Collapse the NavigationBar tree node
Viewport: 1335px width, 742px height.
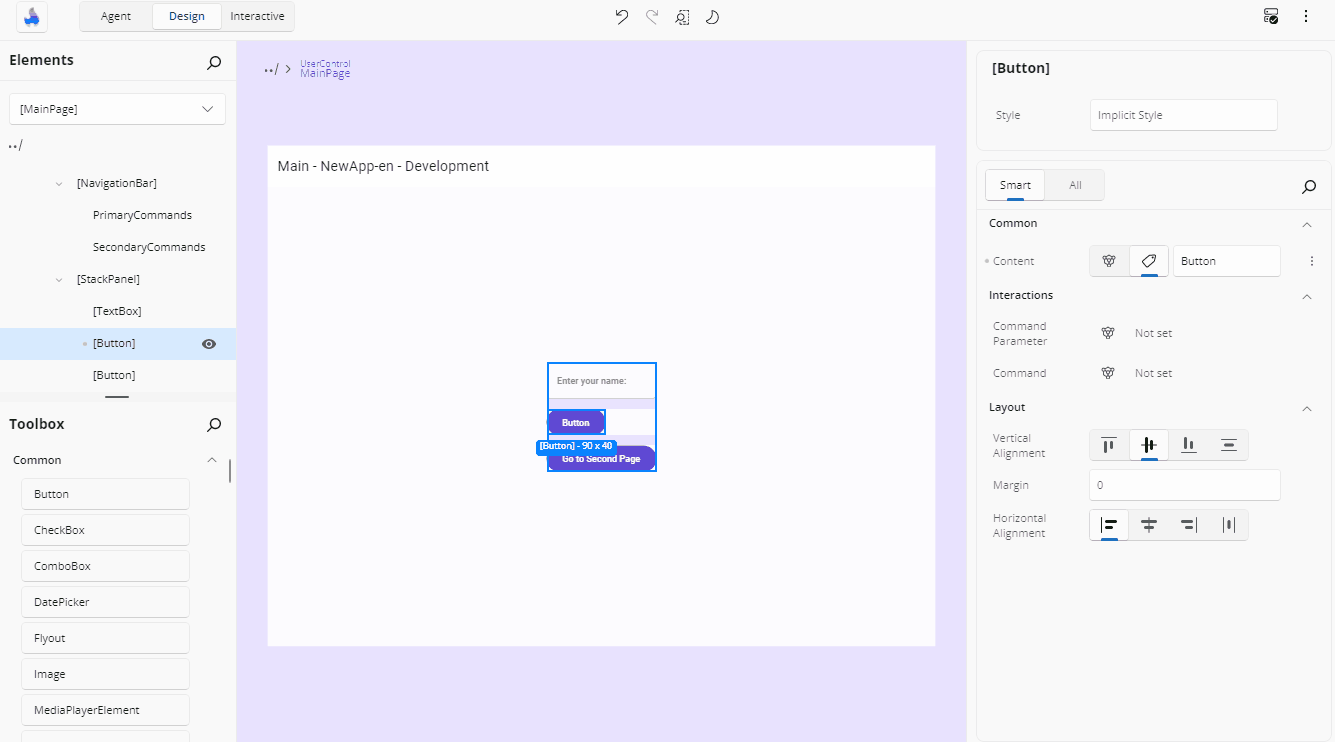point(60,184)
